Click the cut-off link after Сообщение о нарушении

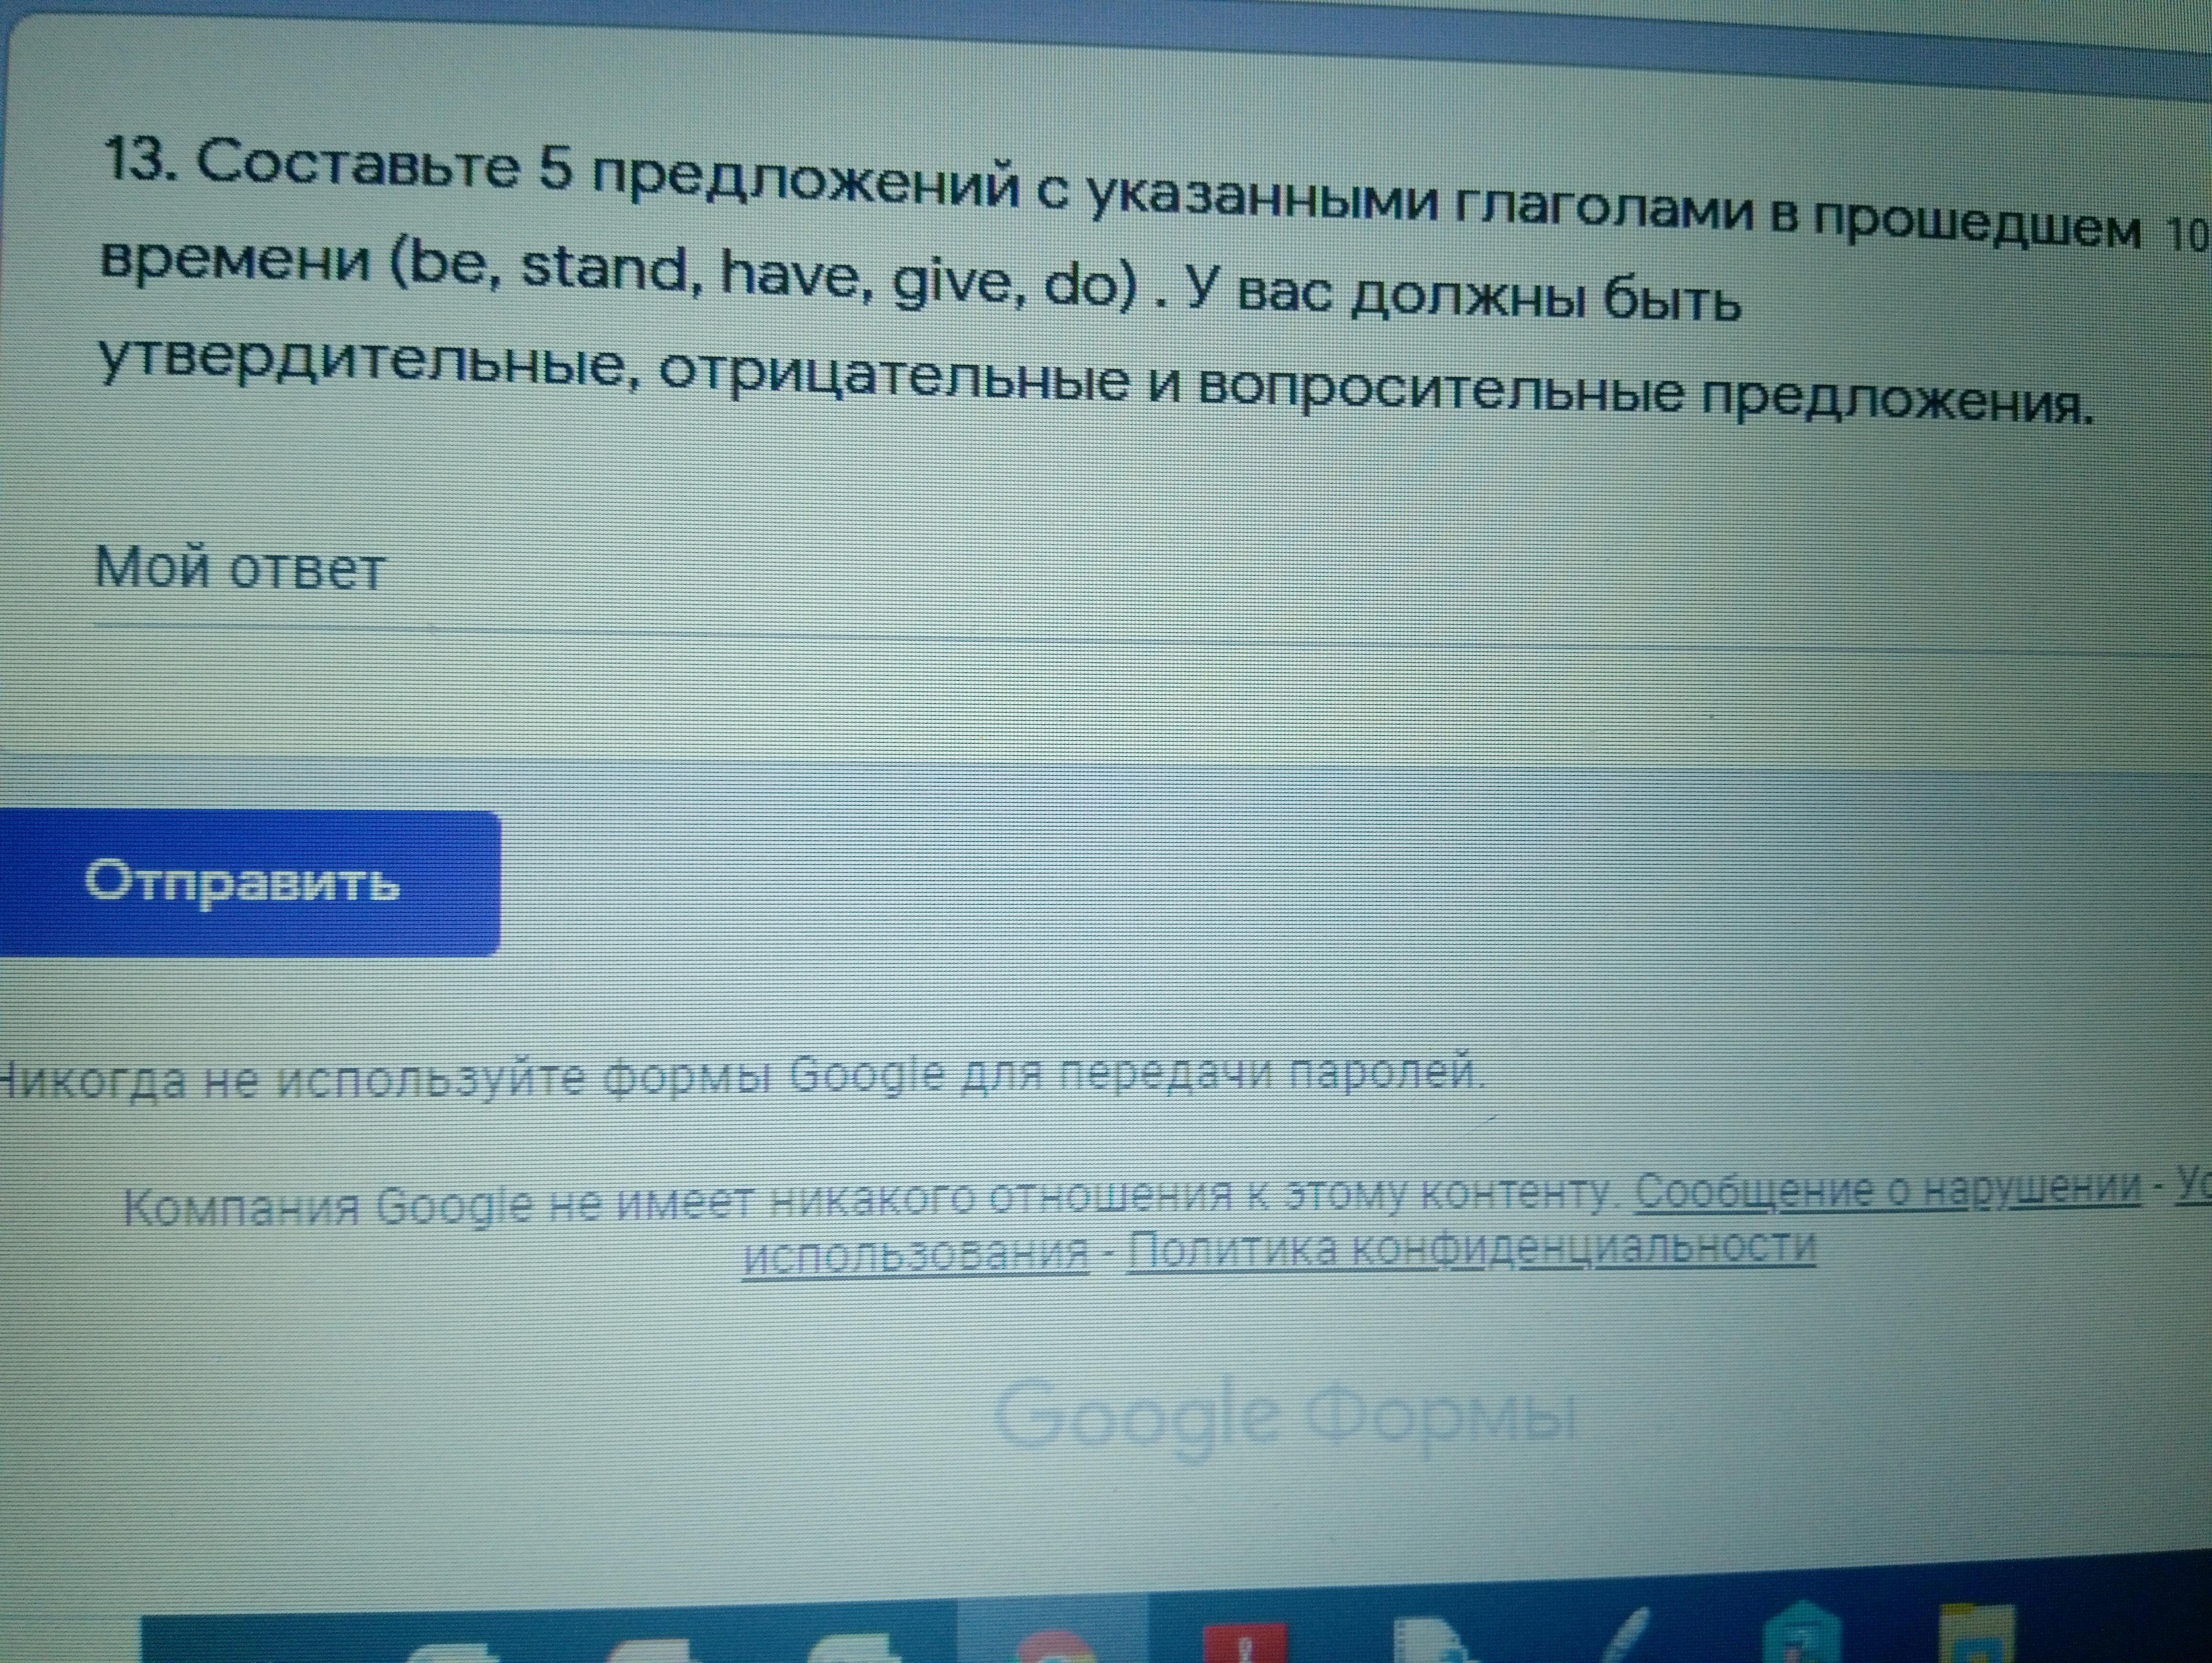(2194, 1189)
